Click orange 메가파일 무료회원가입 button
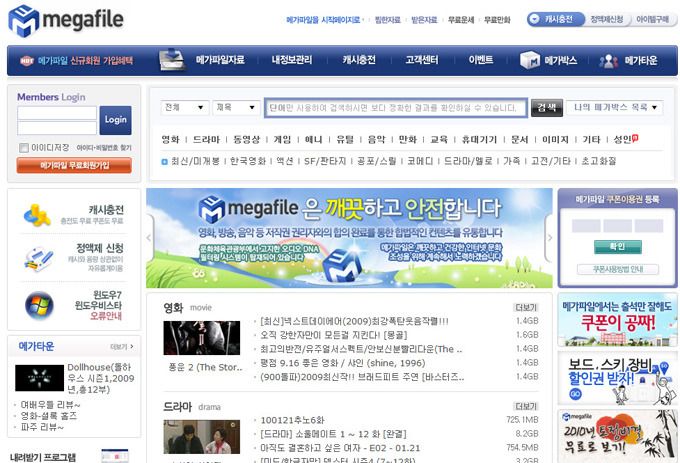This screenshot has width=680, height=463. click(74, 166)
